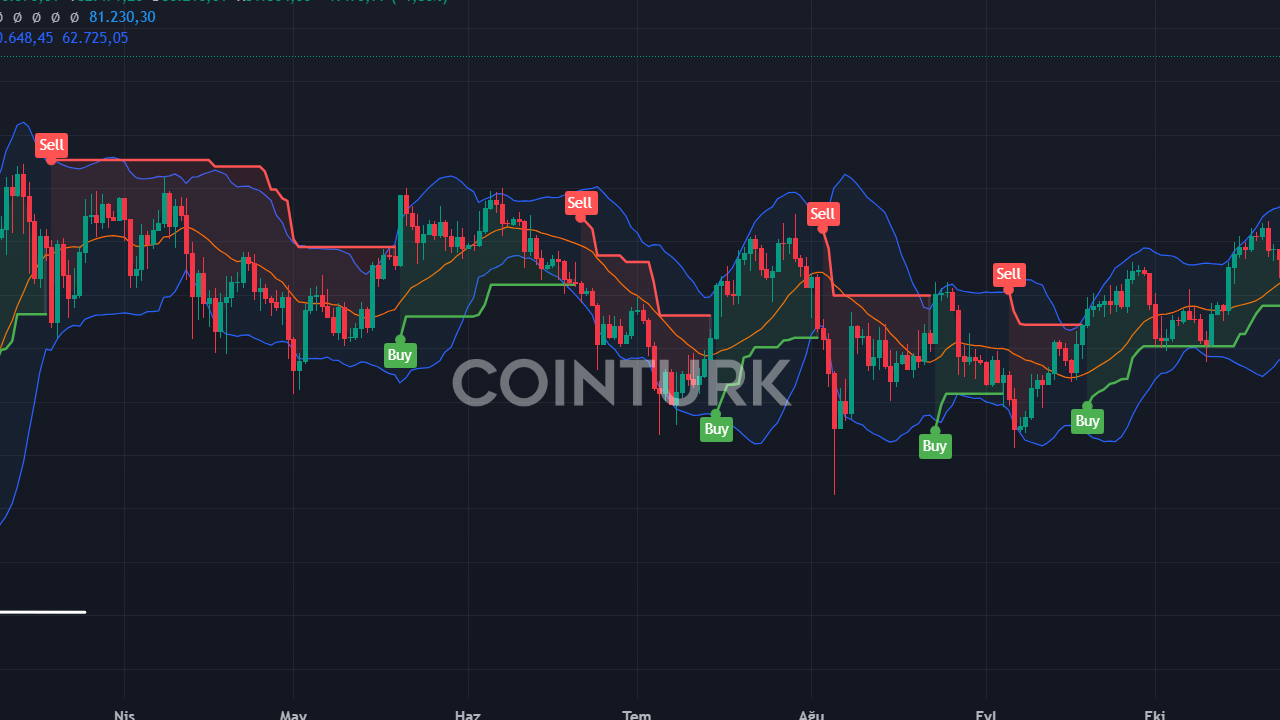Click the Buy marker between May and Haz
1280x720 pixels.
399,355
